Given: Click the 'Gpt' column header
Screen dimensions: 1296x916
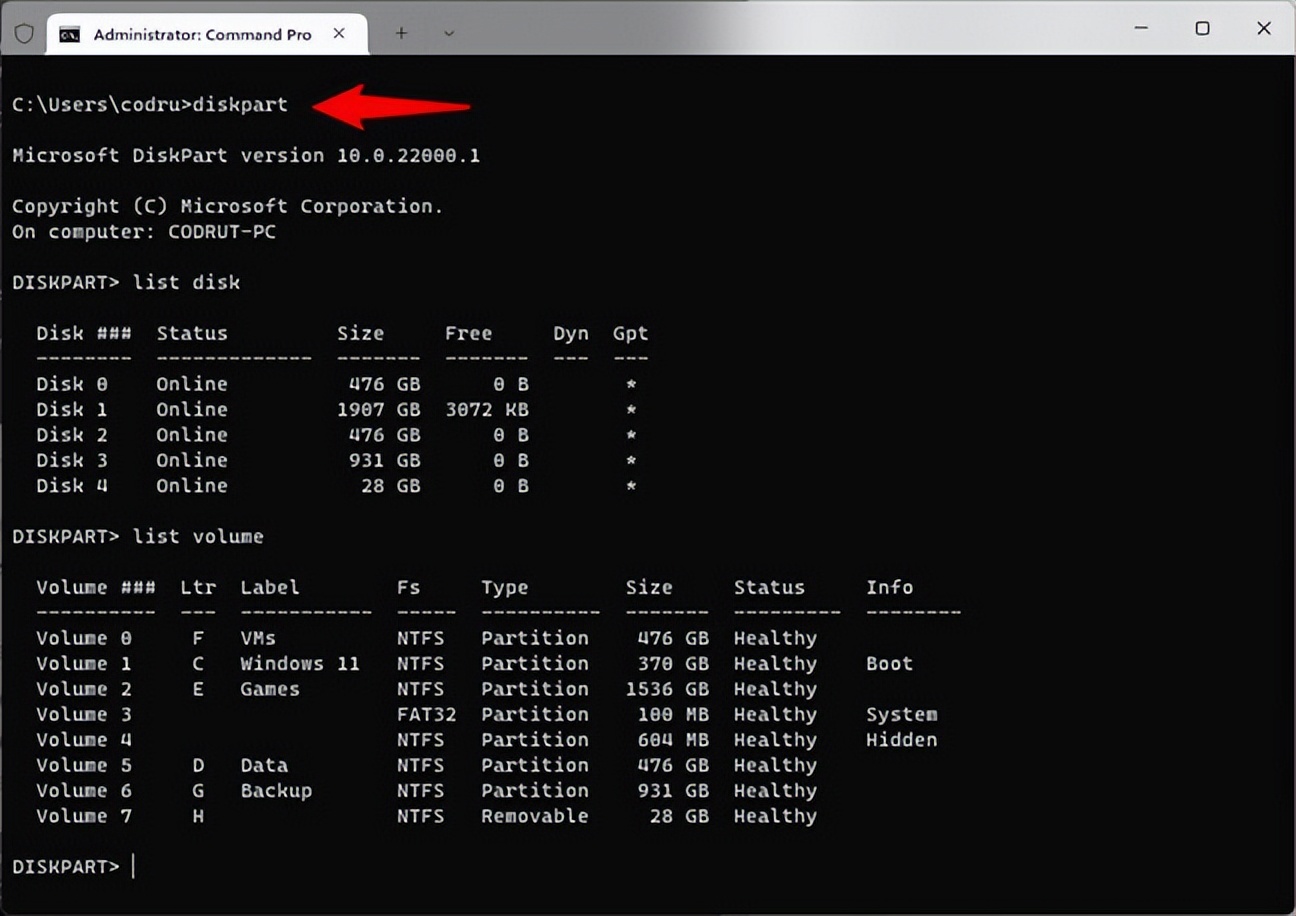Looking at the screenshot, I should tap(631, 334).
